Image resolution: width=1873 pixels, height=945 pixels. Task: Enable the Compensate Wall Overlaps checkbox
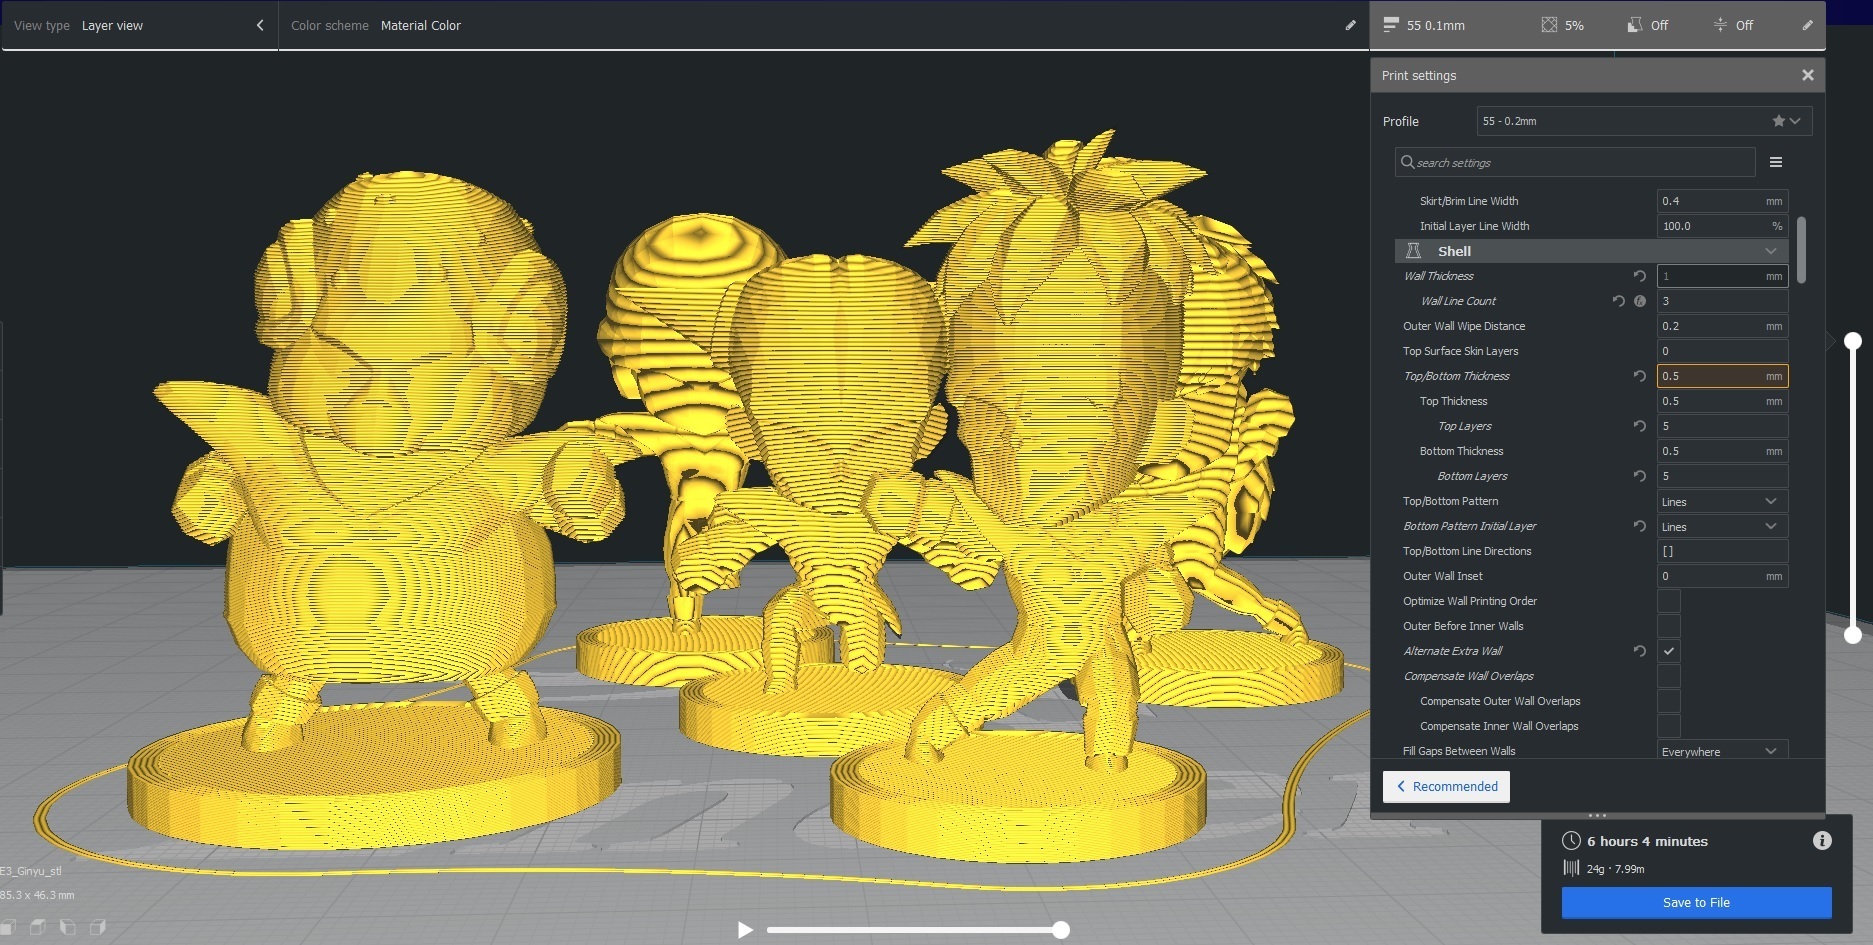[x=1668, y=676]
